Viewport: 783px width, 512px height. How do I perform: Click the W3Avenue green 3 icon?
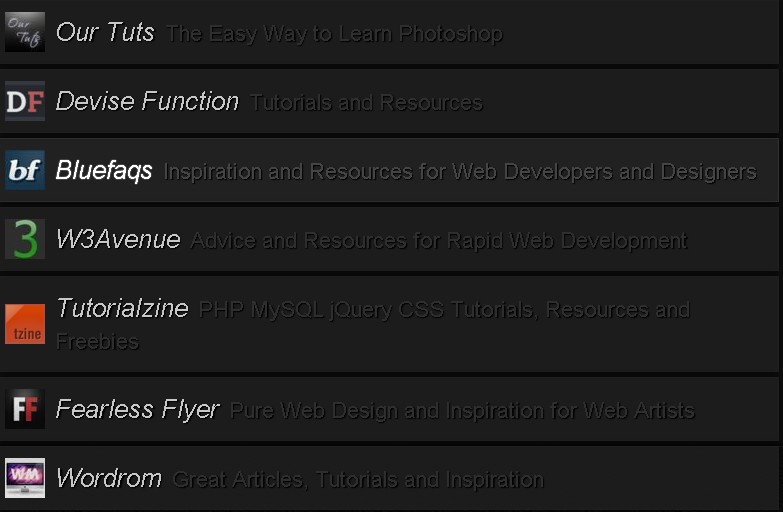click(24, 239)
